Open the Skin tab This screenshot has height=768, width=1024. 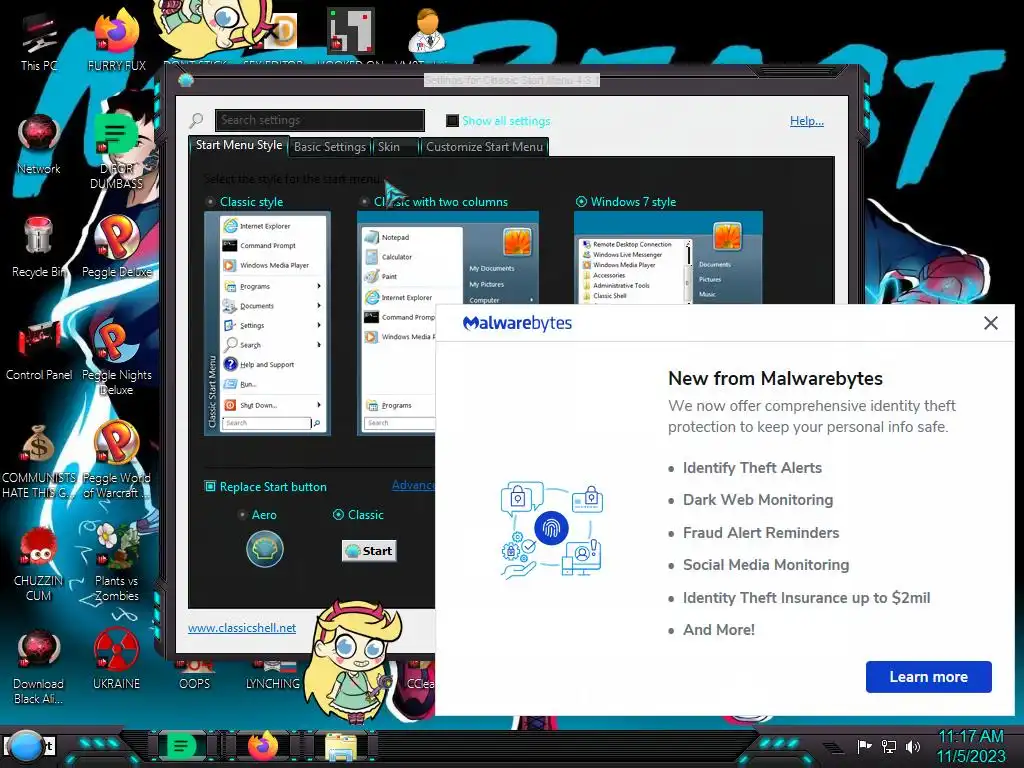(x=395, y=147)
